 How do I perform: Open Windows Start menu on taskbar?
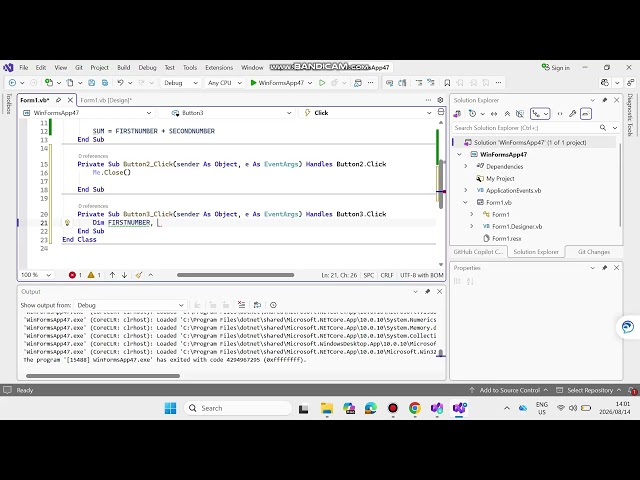point(170,408)
